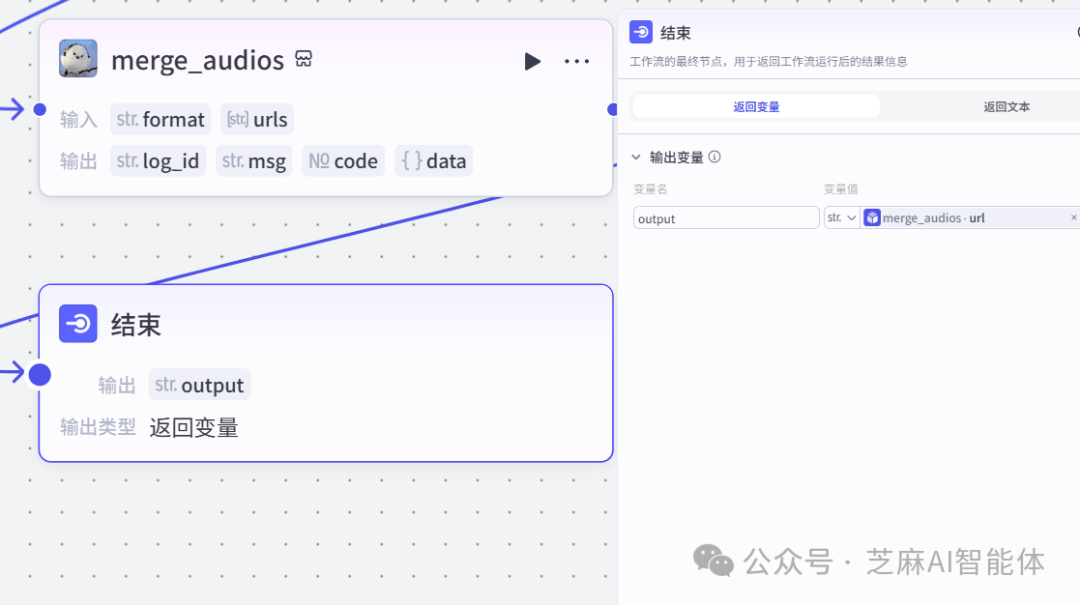Click the data output tag
This screenshot has height=605, width=1080.
point(434,161)
